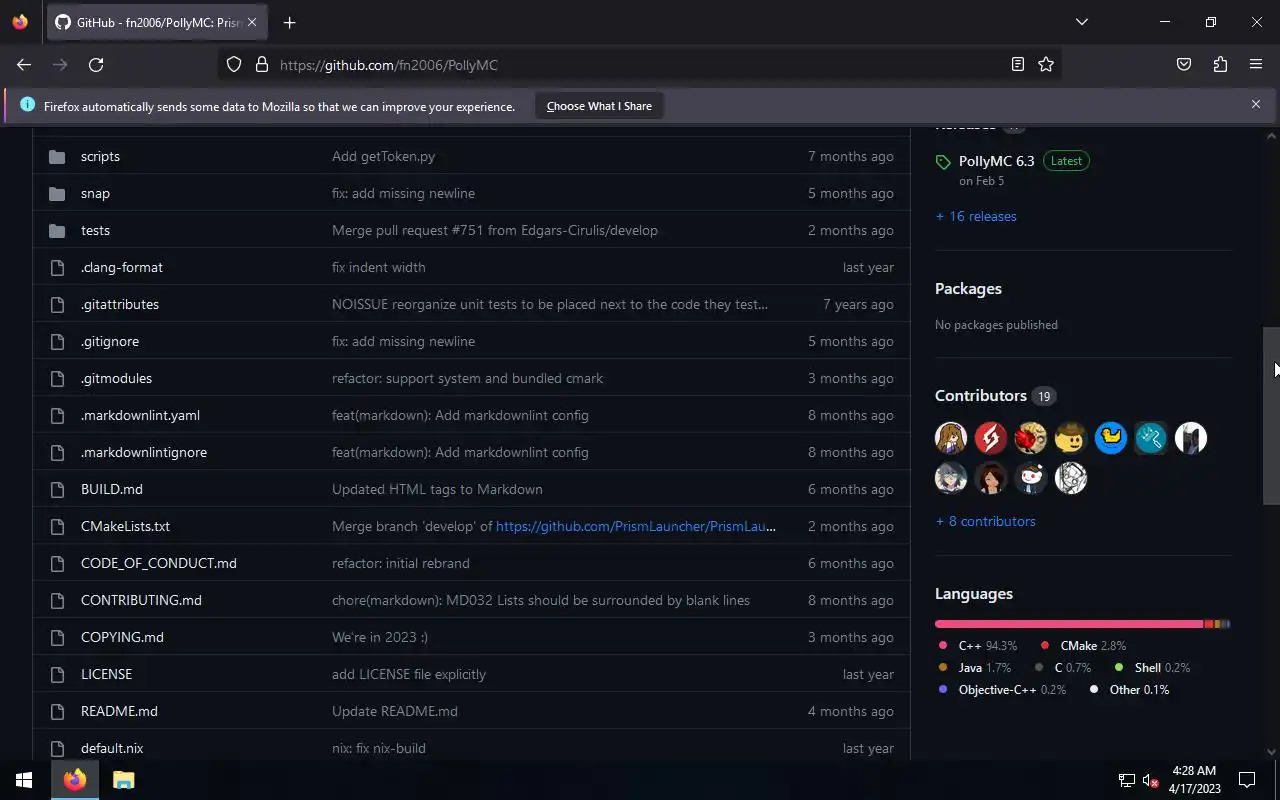1280x800 pixels.
Task: Open the default.nix file
Action: coord(112,749)
